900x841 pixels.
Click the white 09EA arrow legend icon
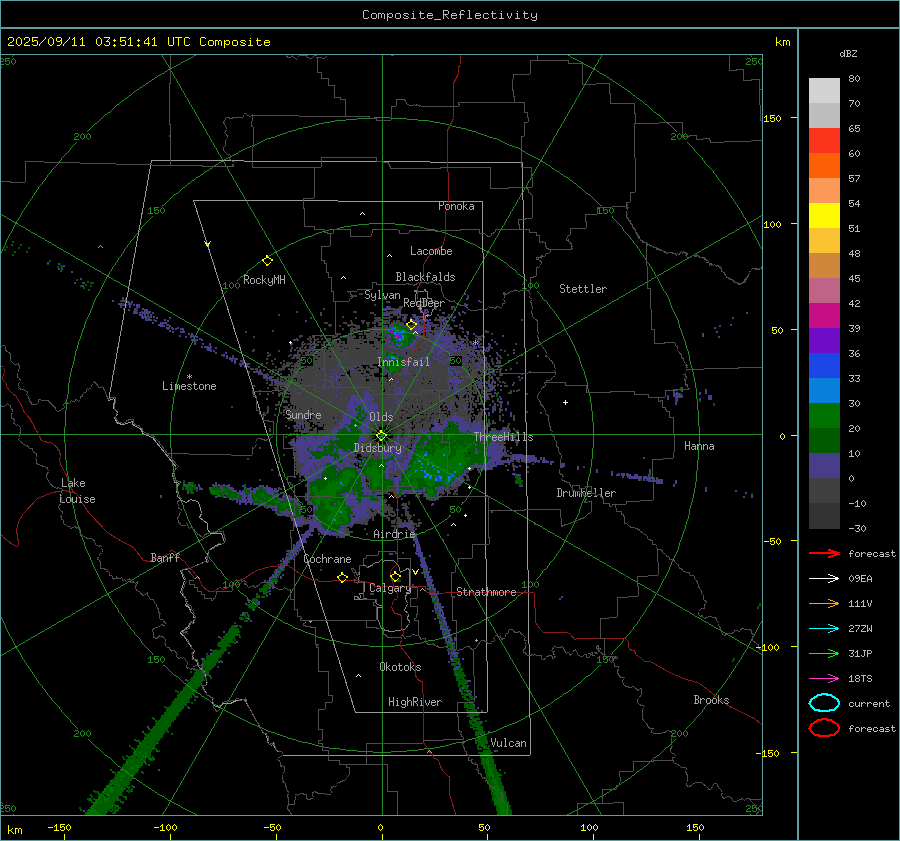click(x=824, y=579)
